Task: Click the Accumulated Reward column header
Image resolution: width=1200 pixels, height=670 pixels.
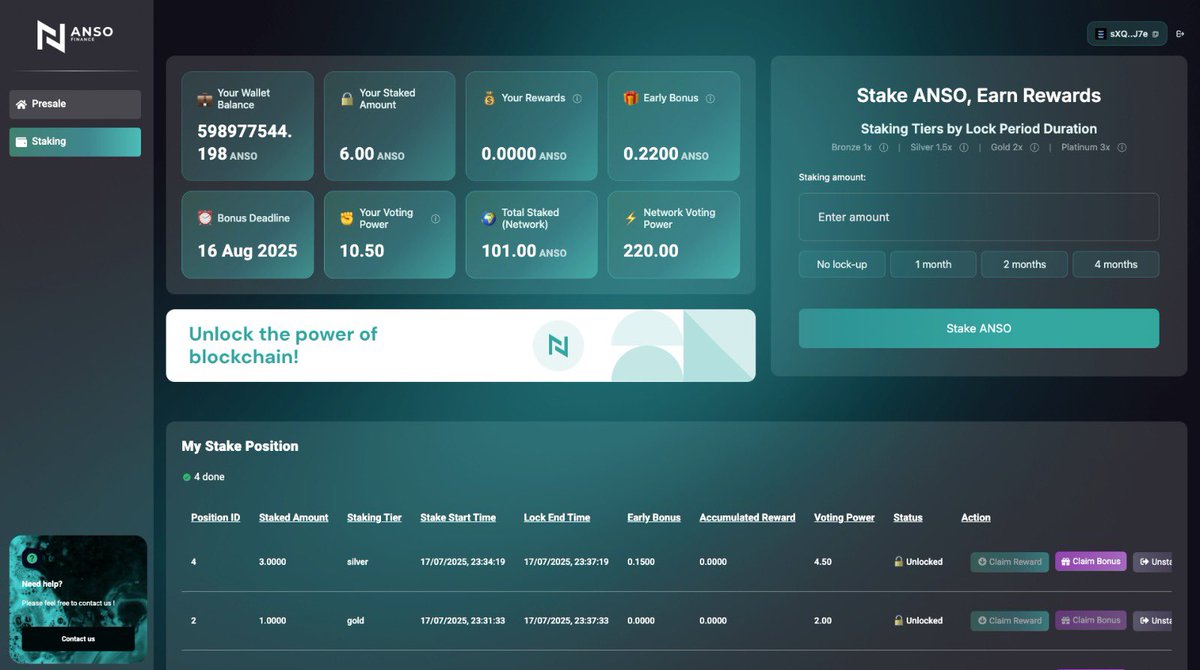Action: coord(748,518)
